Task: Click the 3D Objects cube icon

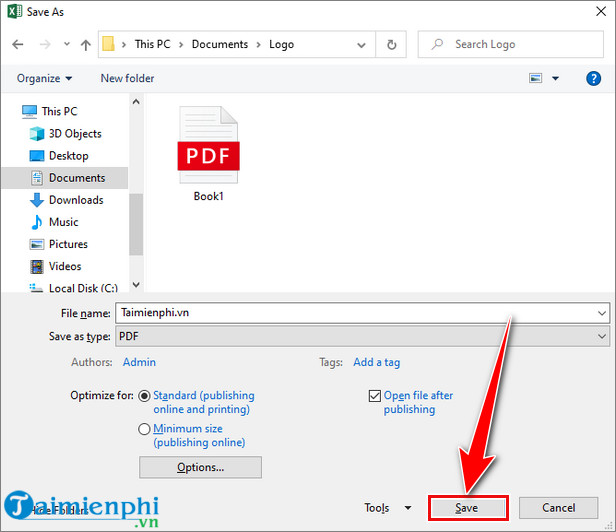Action: tap(37, 134)
